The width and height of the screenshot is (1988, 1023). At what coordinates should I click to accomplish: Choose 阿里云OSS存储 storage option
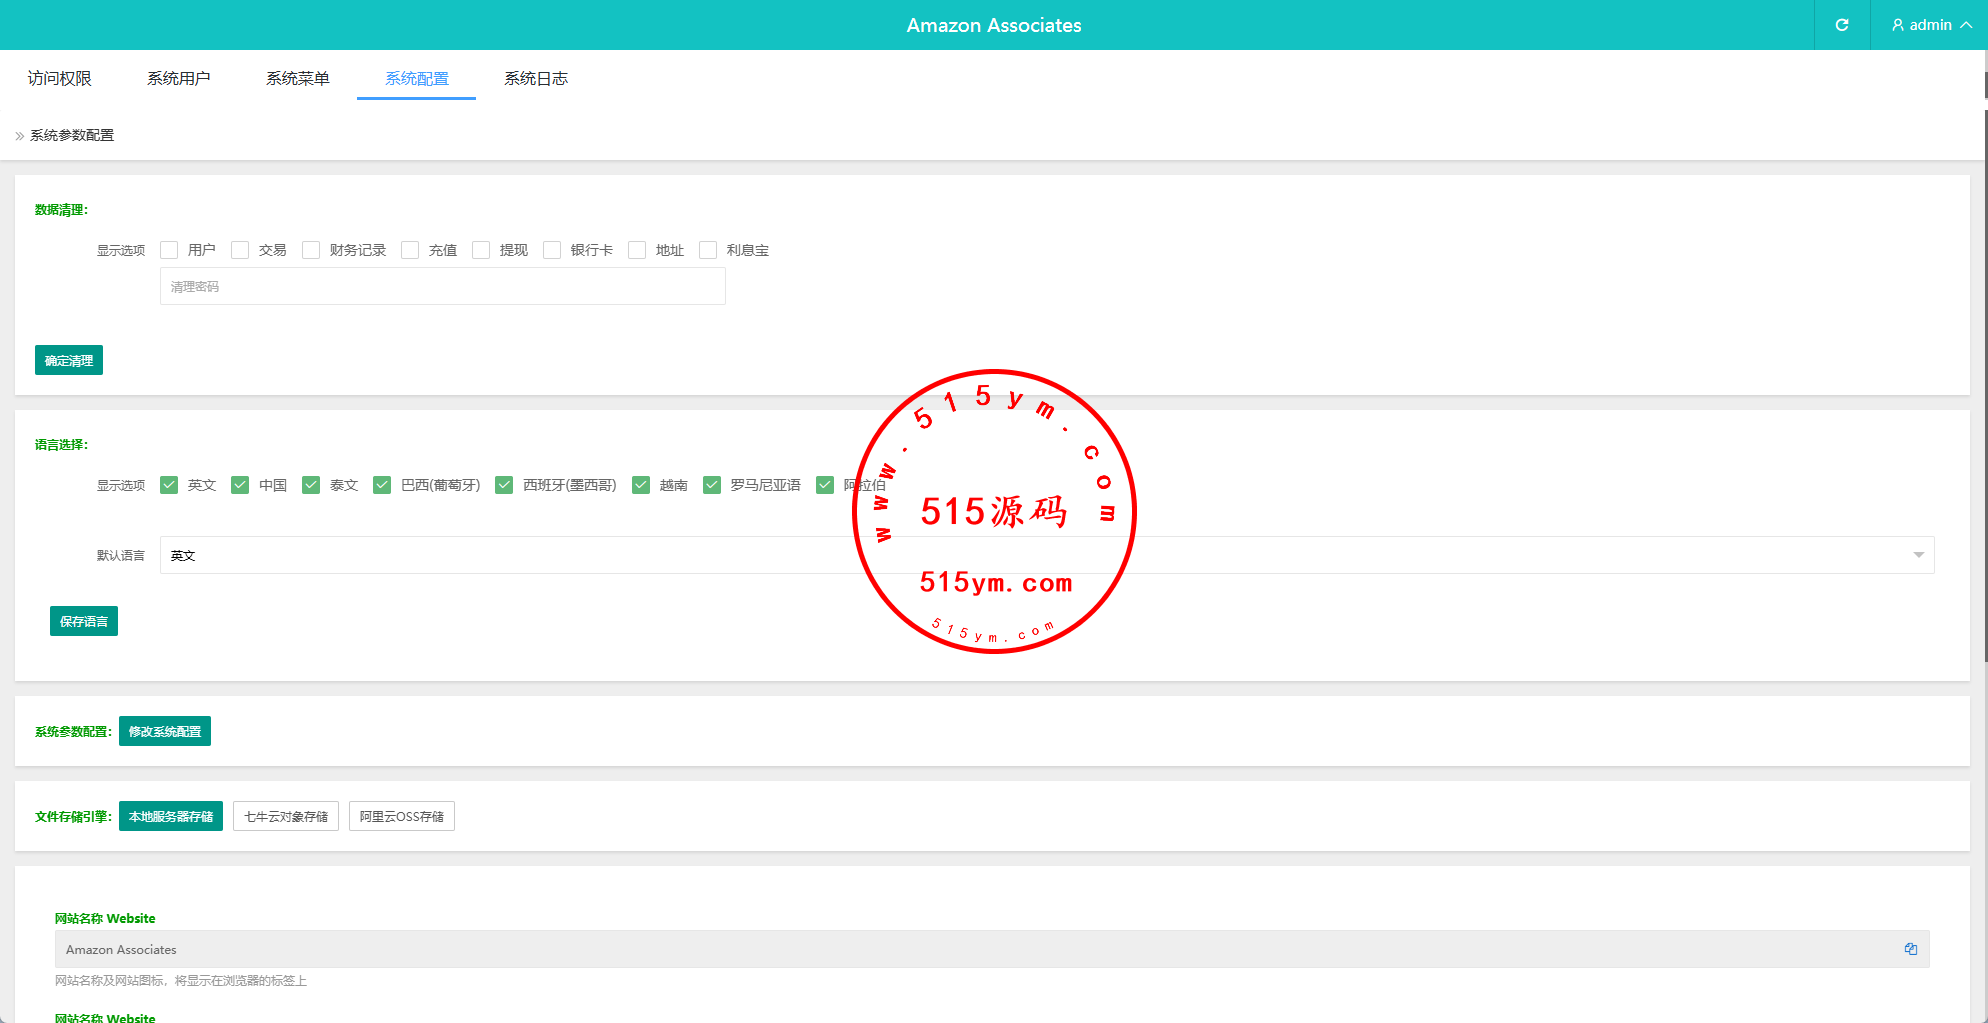[x=402, y=816]
